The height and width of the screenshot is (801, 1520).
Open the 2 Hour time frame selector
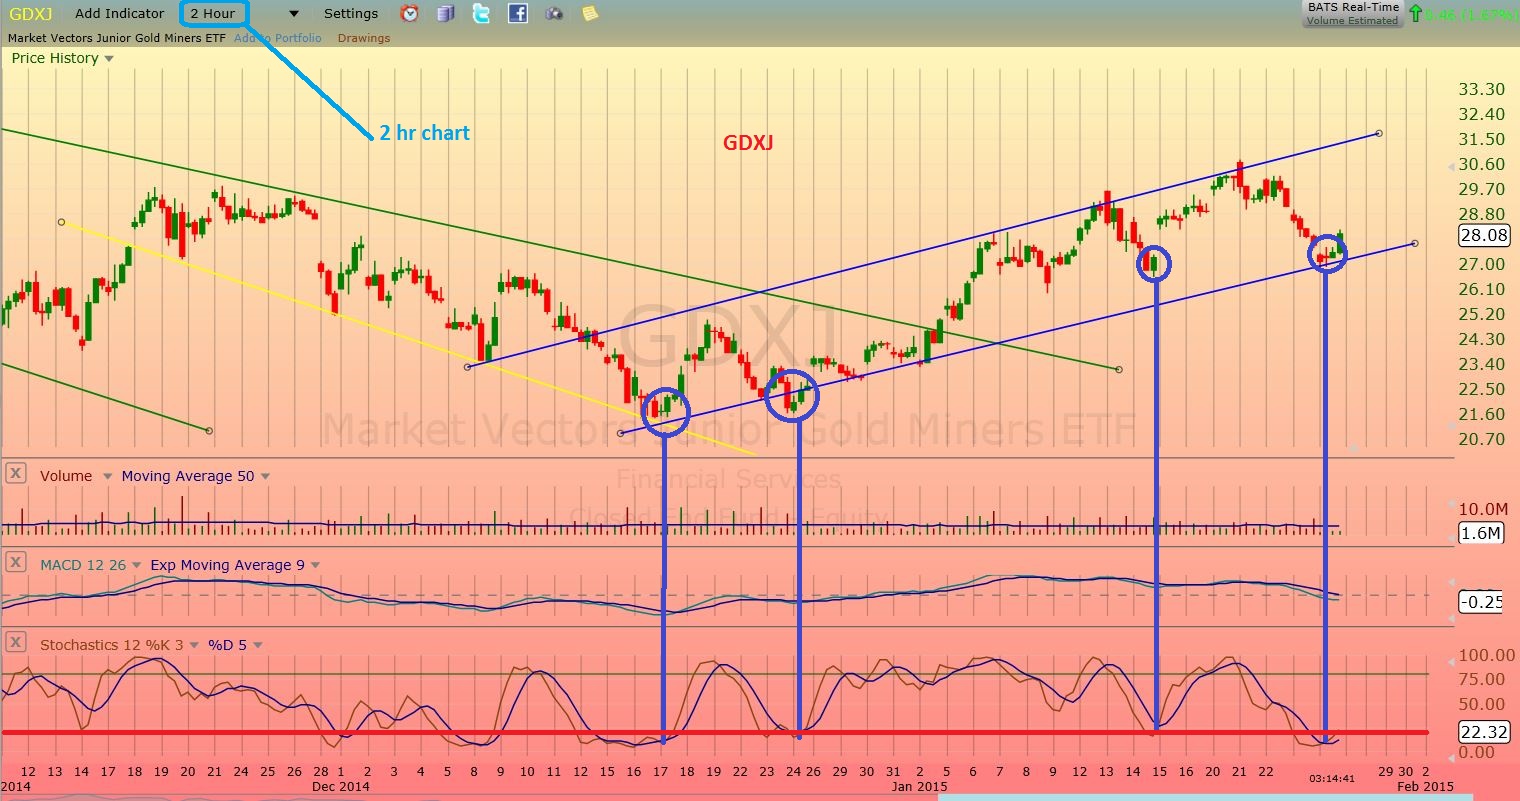[213, 14]
